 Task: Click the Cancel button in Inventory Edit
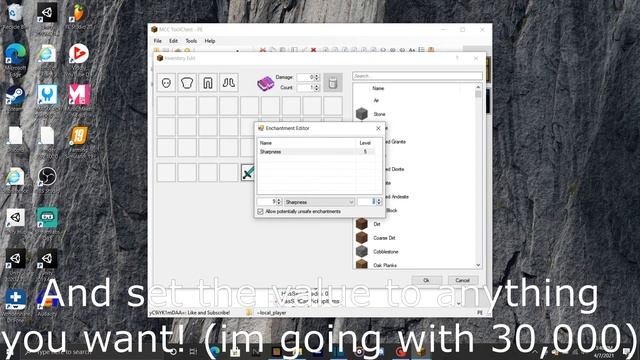pyautogui.click(x=462, y=280)
